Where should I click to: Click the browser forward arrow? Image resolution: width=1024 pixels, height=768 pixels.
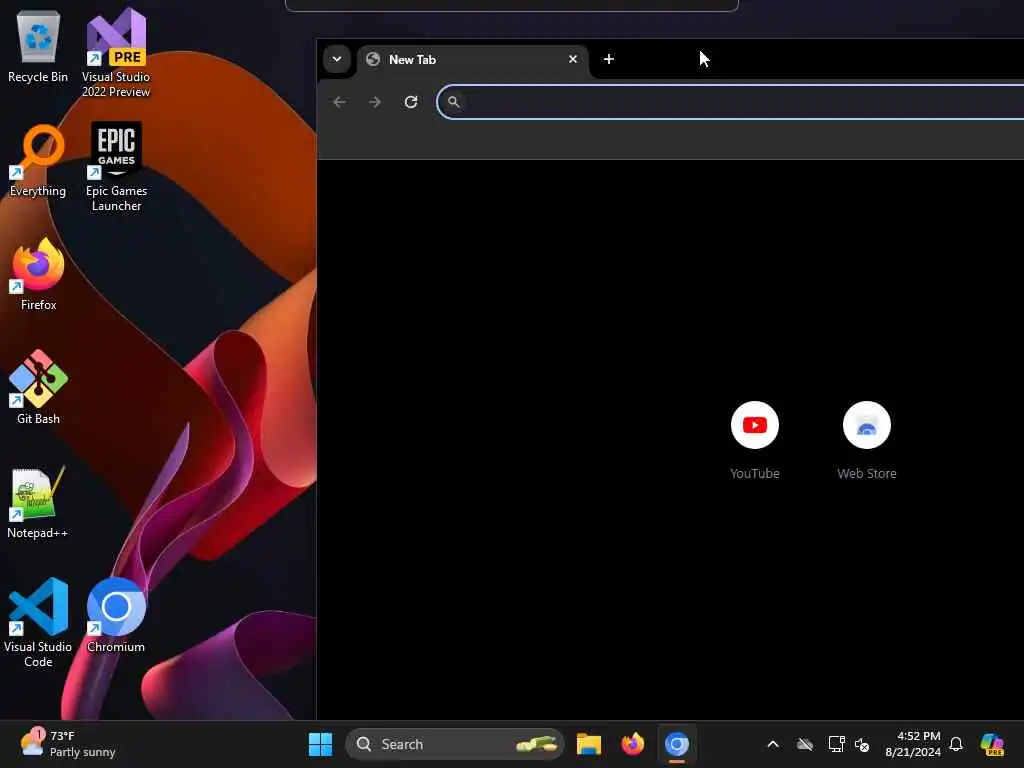click(375, 102)
